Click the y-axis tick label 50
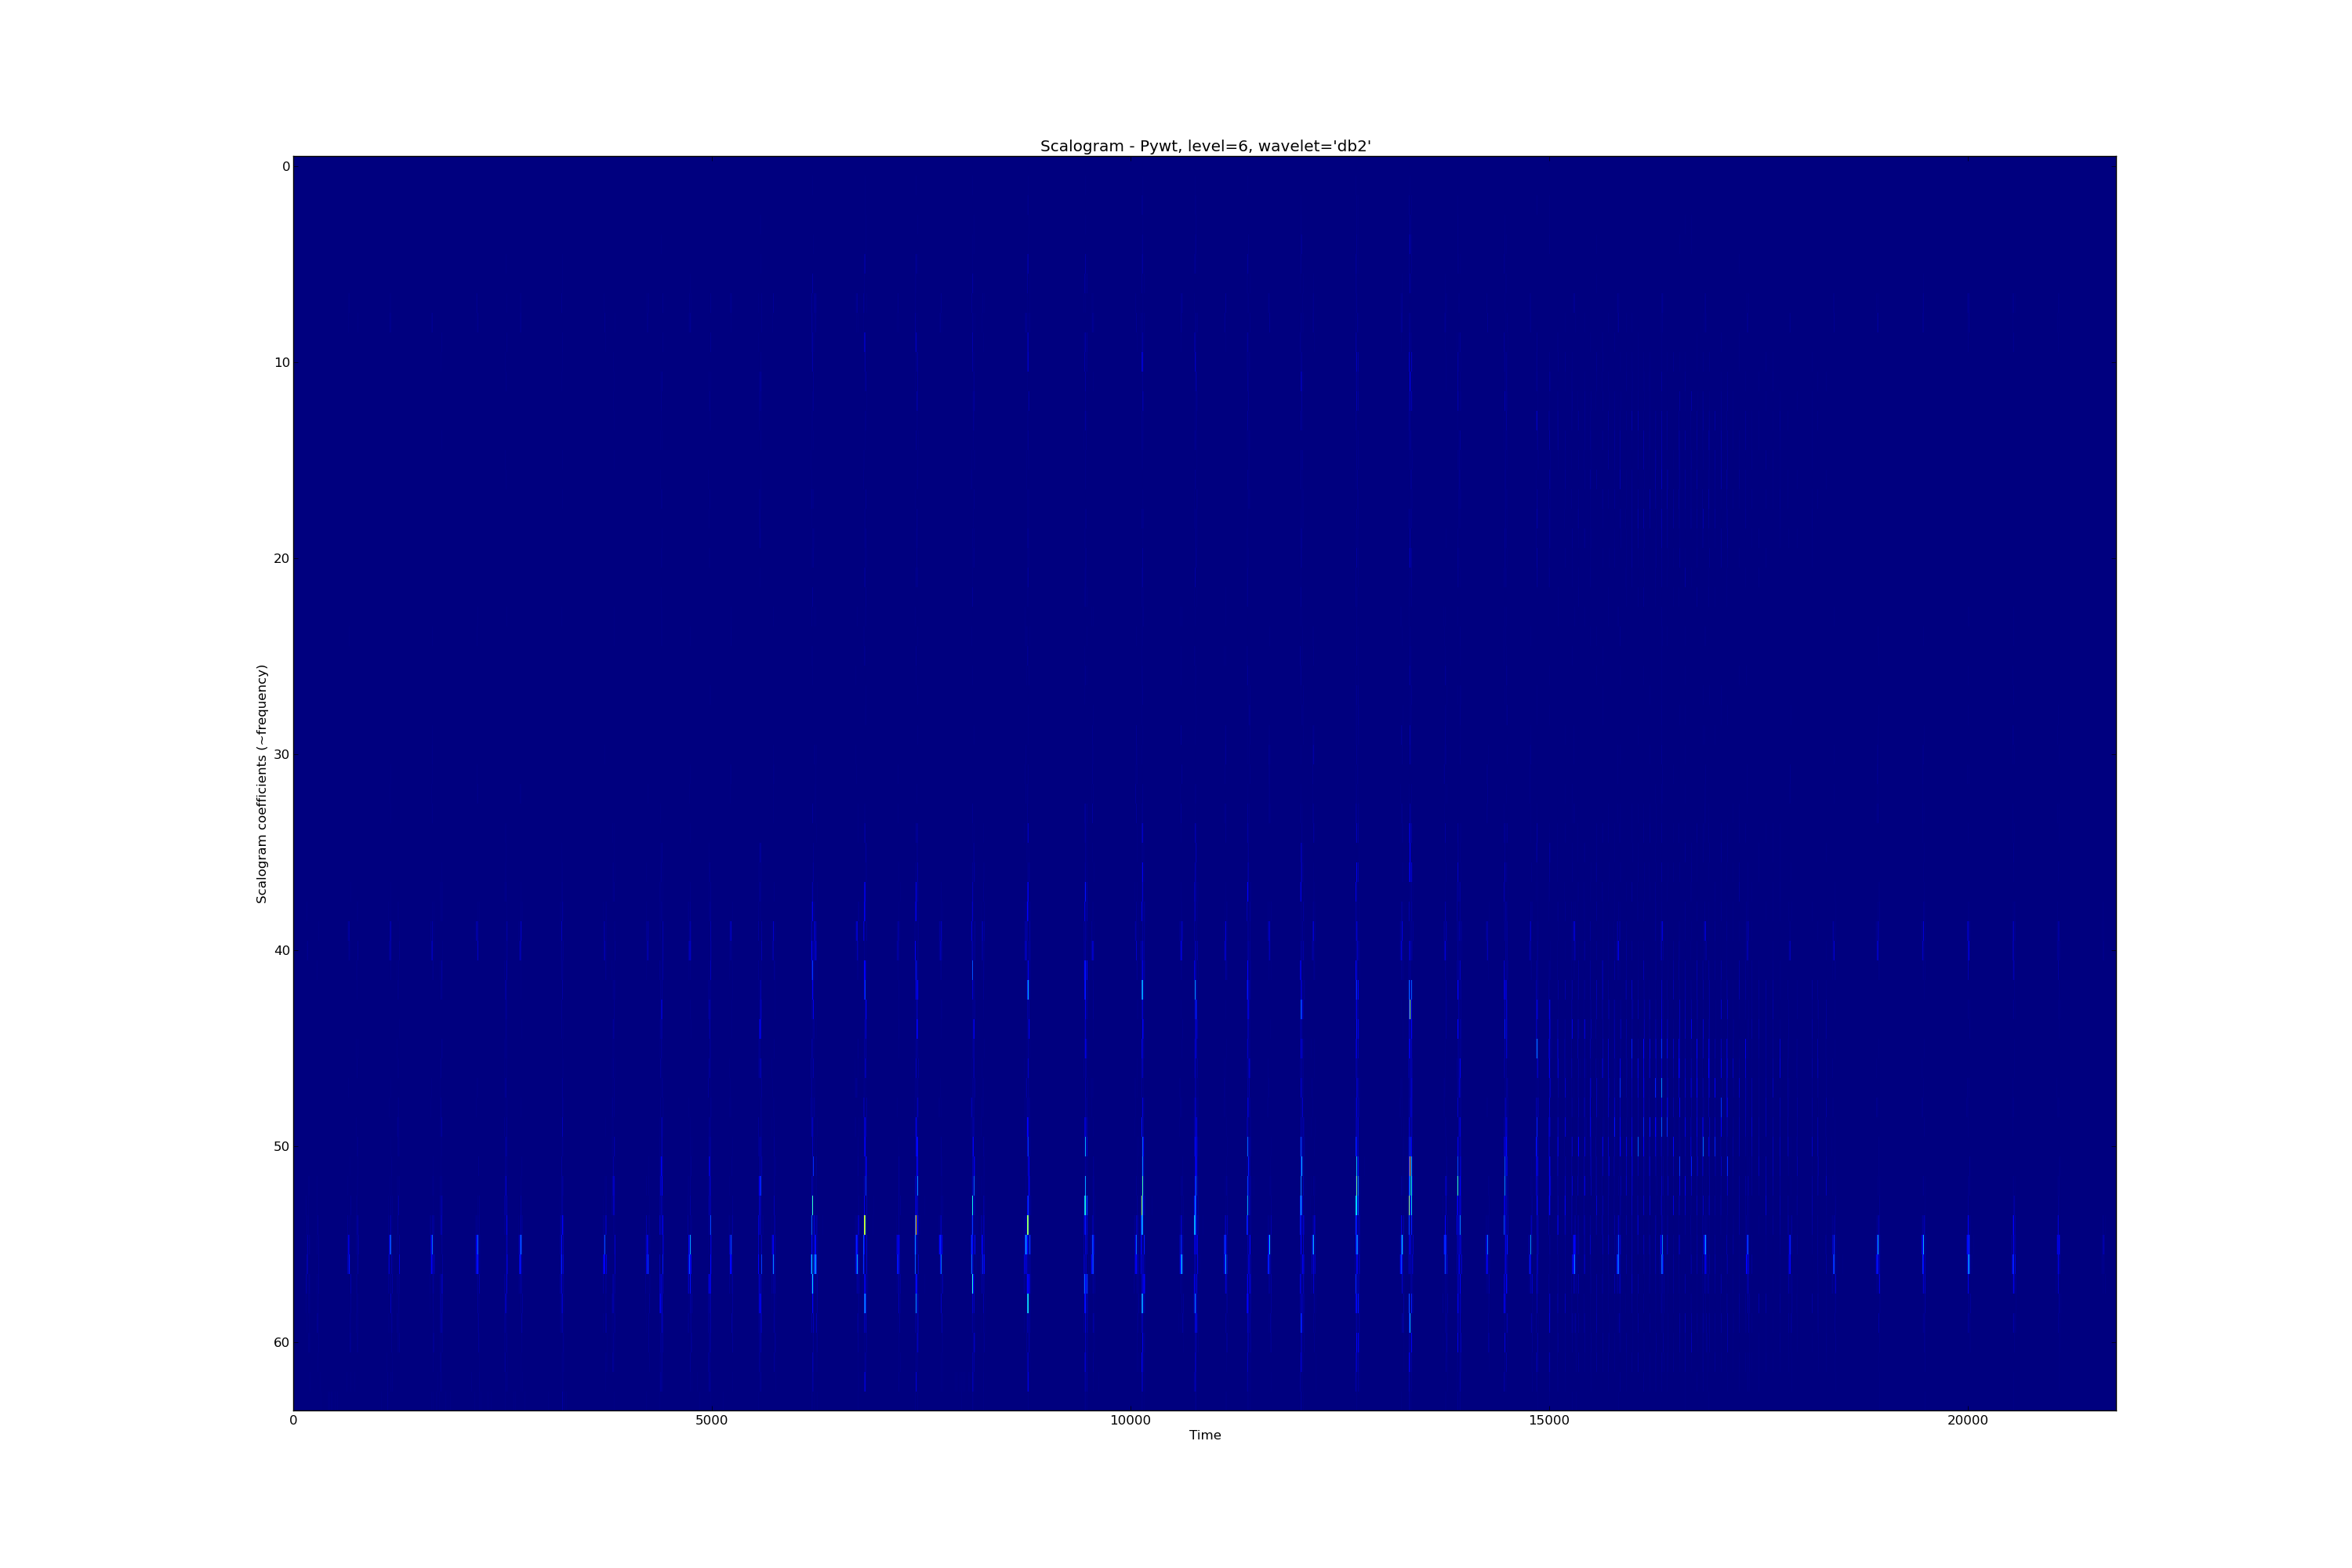The width and height of the screenshot is (2352, 1568). tap(282, 1147)
